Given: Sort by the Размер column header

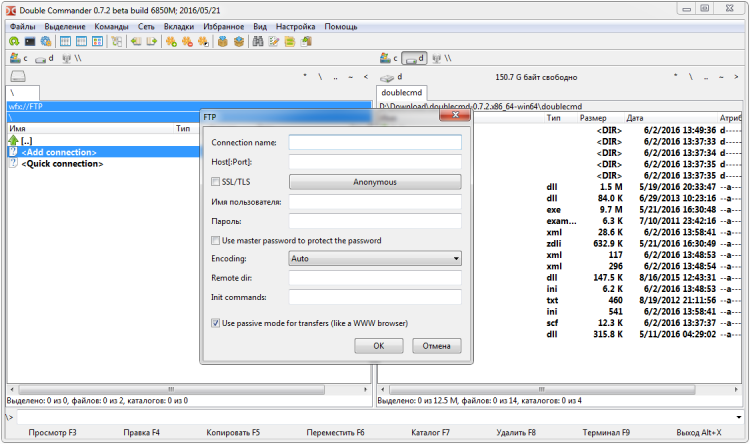Looking at the screenshot, I should coord(593,118).
